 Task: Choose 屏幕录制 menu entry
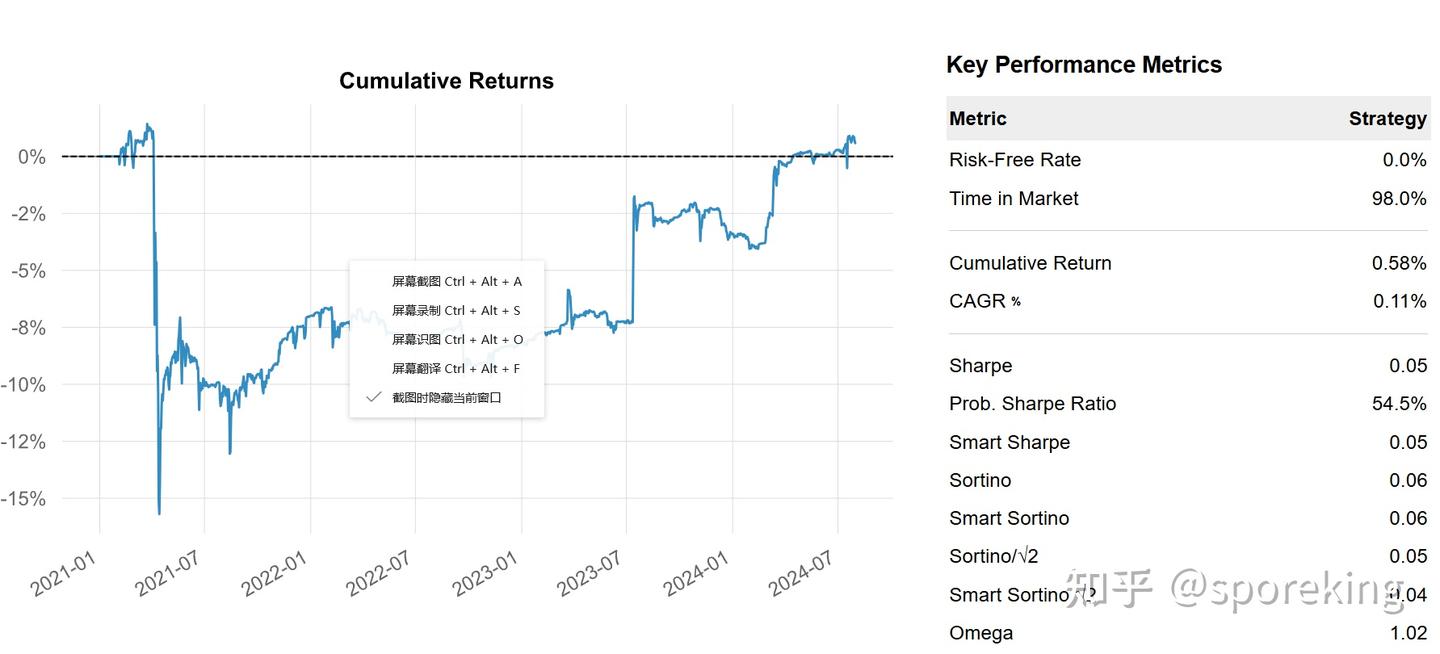click(456, 311)
